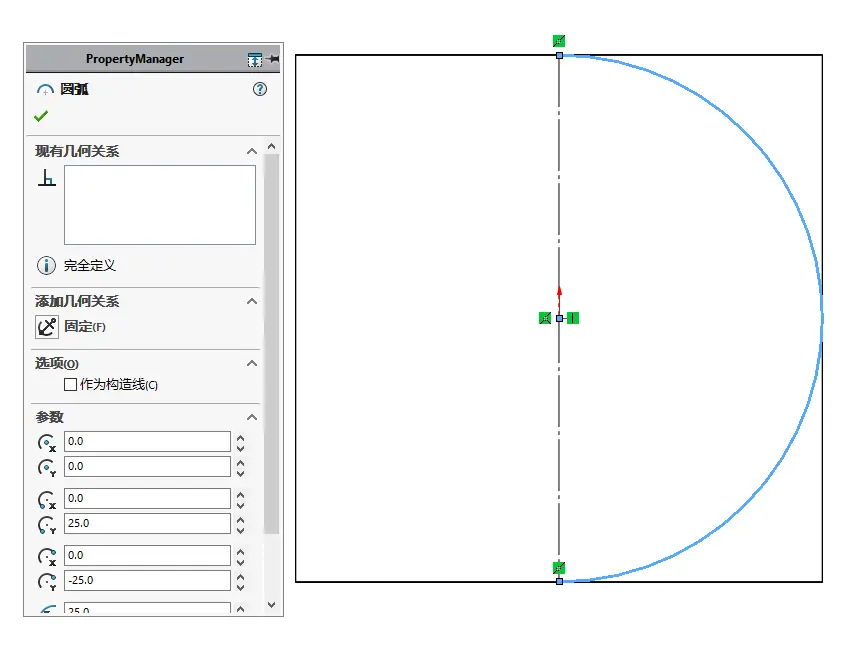Click the coincident relation icon above top endpoint
Viewport: 855px width, 645px height.
(559, 41)
